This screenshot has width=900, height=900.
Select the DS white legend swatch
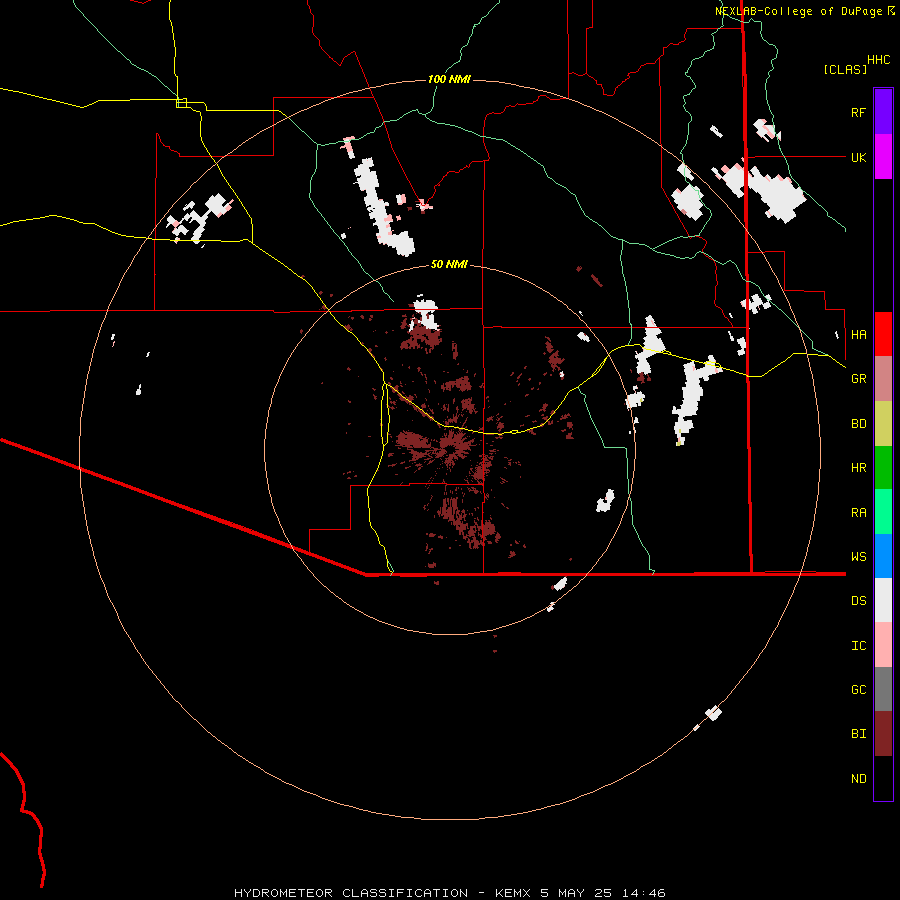click(x=883, y=600)
